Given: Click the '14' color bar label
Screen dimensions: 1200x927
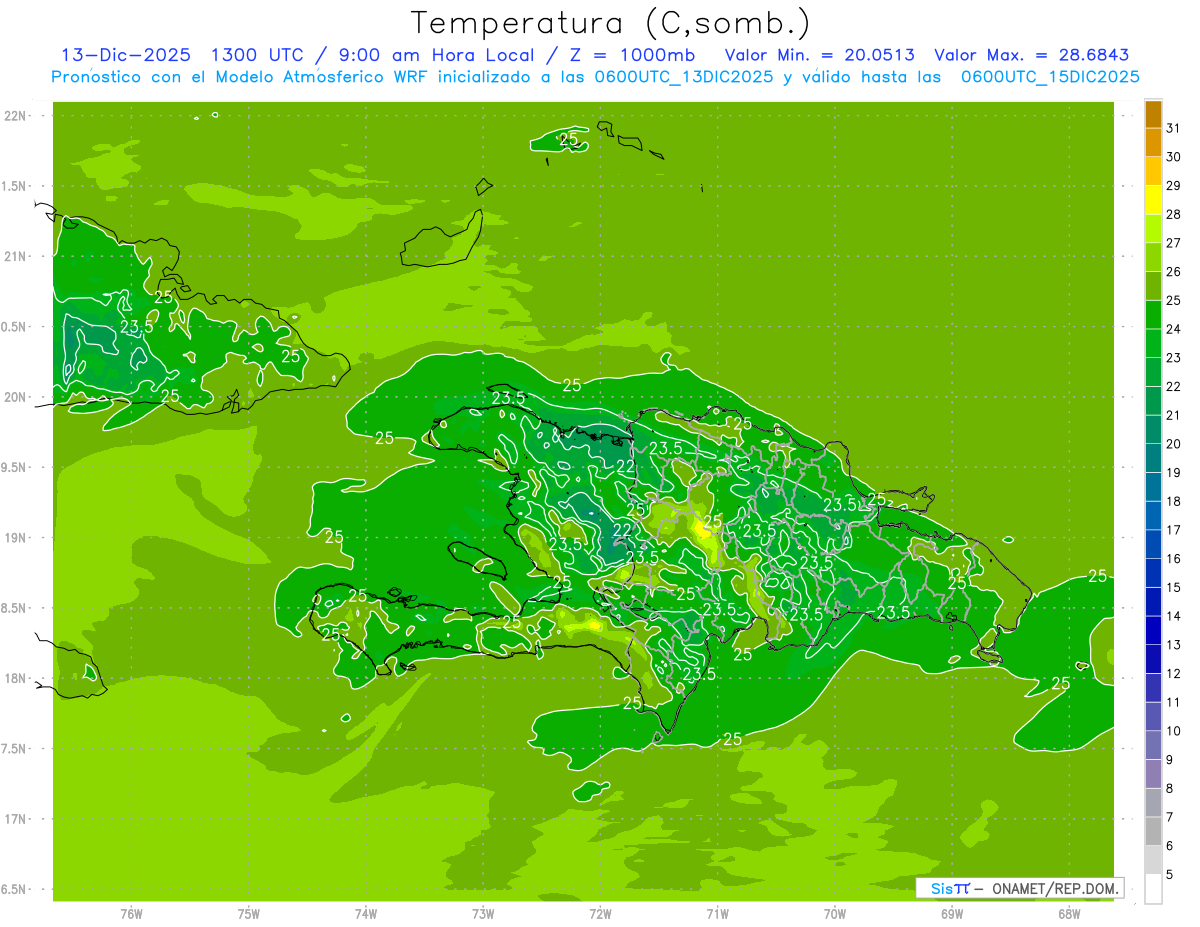Looking at the screenshot, I should (1173, 616).
